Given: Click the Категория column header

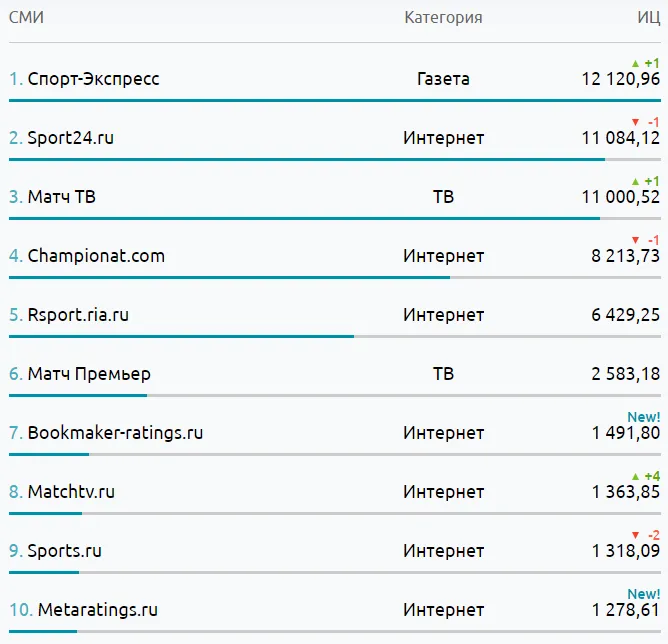Looking at the screenshot, I should [443, 17].
